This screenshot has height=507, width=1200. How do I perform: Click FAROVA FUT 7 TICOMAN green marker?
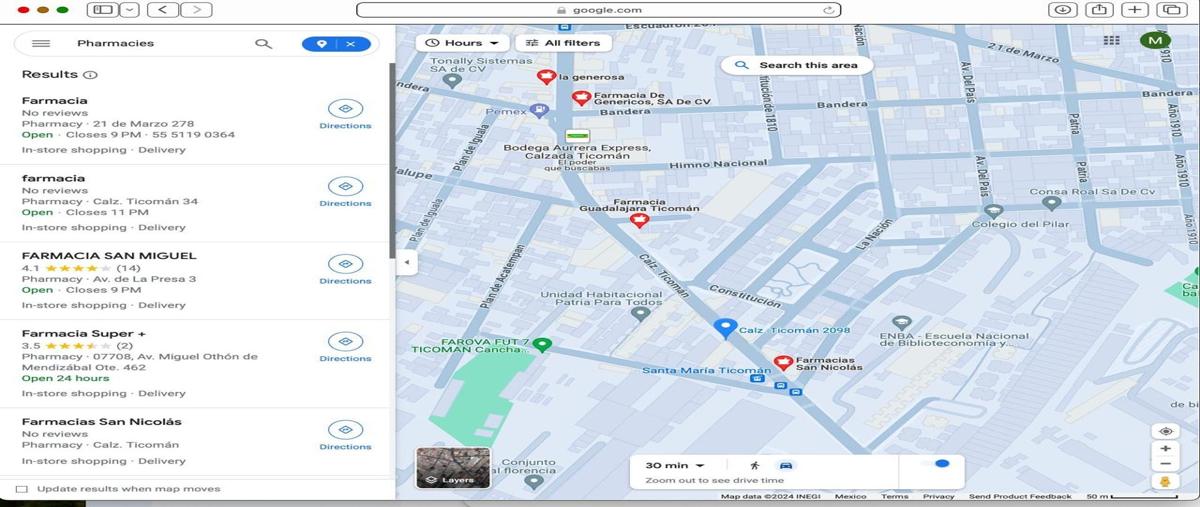point(542,345)
